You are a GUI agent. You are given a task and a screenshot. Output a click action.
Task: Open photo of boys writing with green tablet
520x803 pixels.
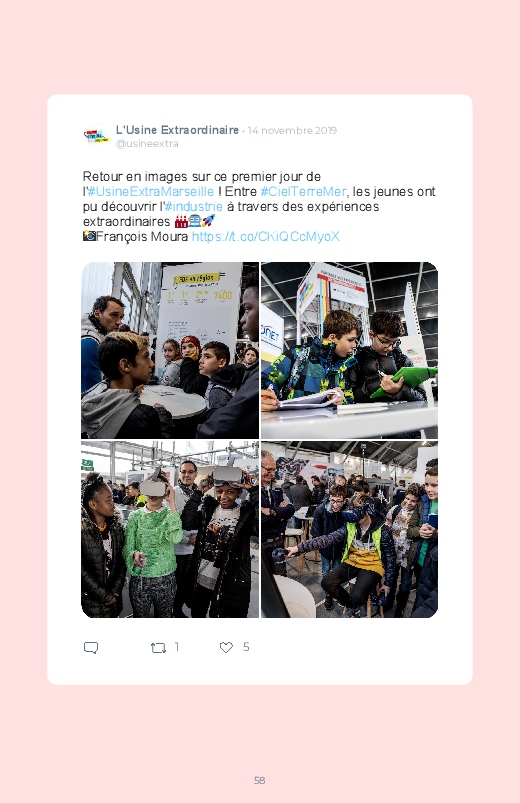click(x=349, y=350)
